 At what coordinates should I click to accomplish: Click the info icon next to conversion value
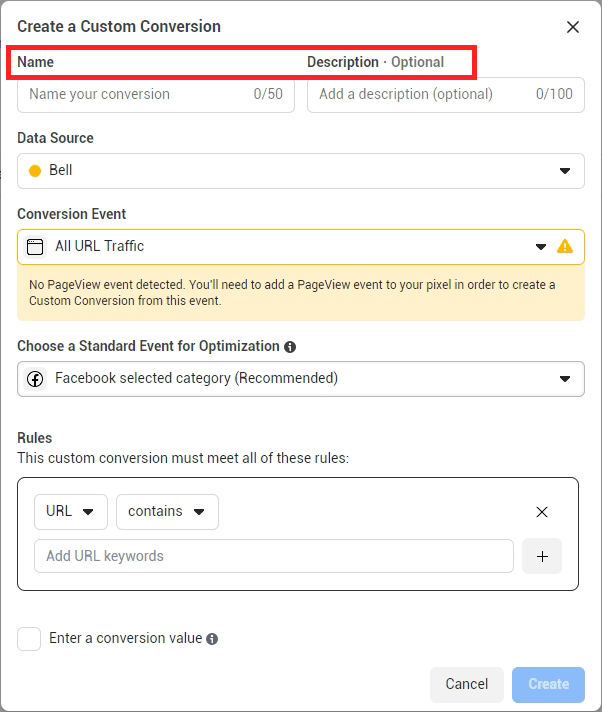(212, 639)
